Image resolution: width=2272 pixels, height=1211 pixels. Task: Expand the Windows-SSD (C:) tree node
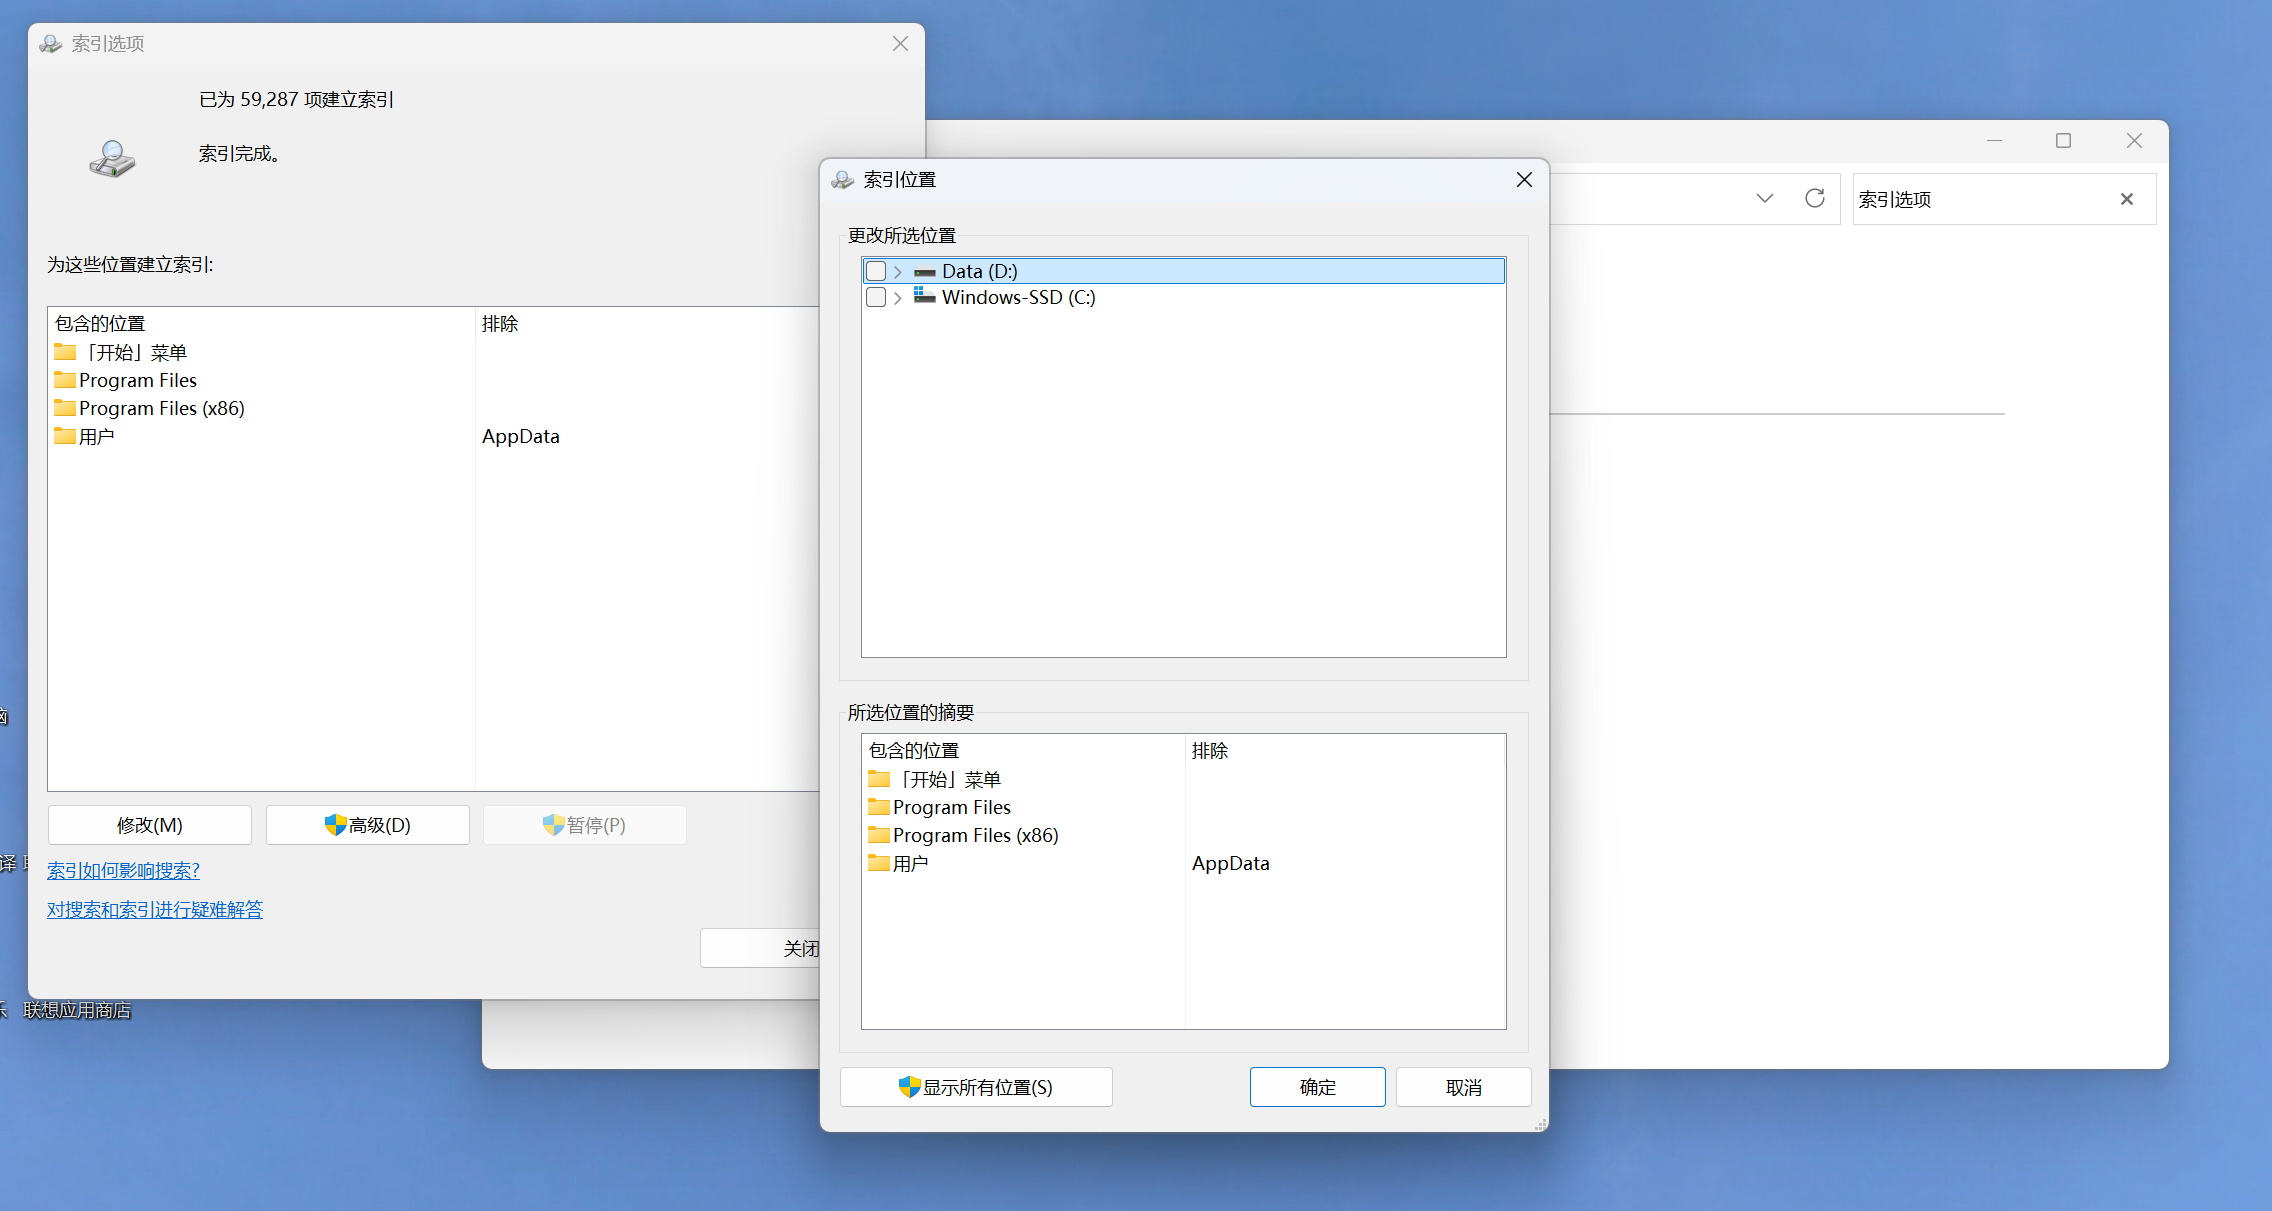[898, 298]
